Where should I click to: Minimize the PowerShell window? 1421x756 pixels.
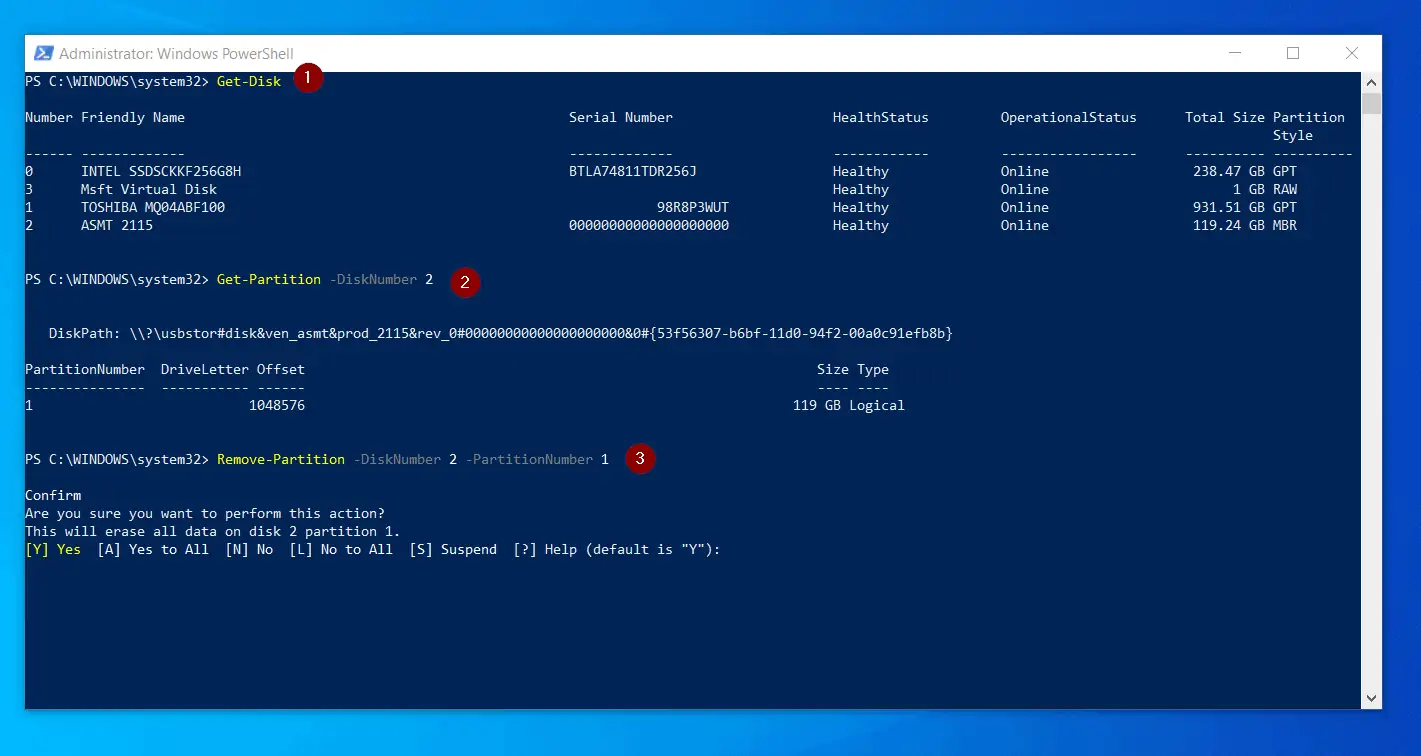coord(1235,54)
